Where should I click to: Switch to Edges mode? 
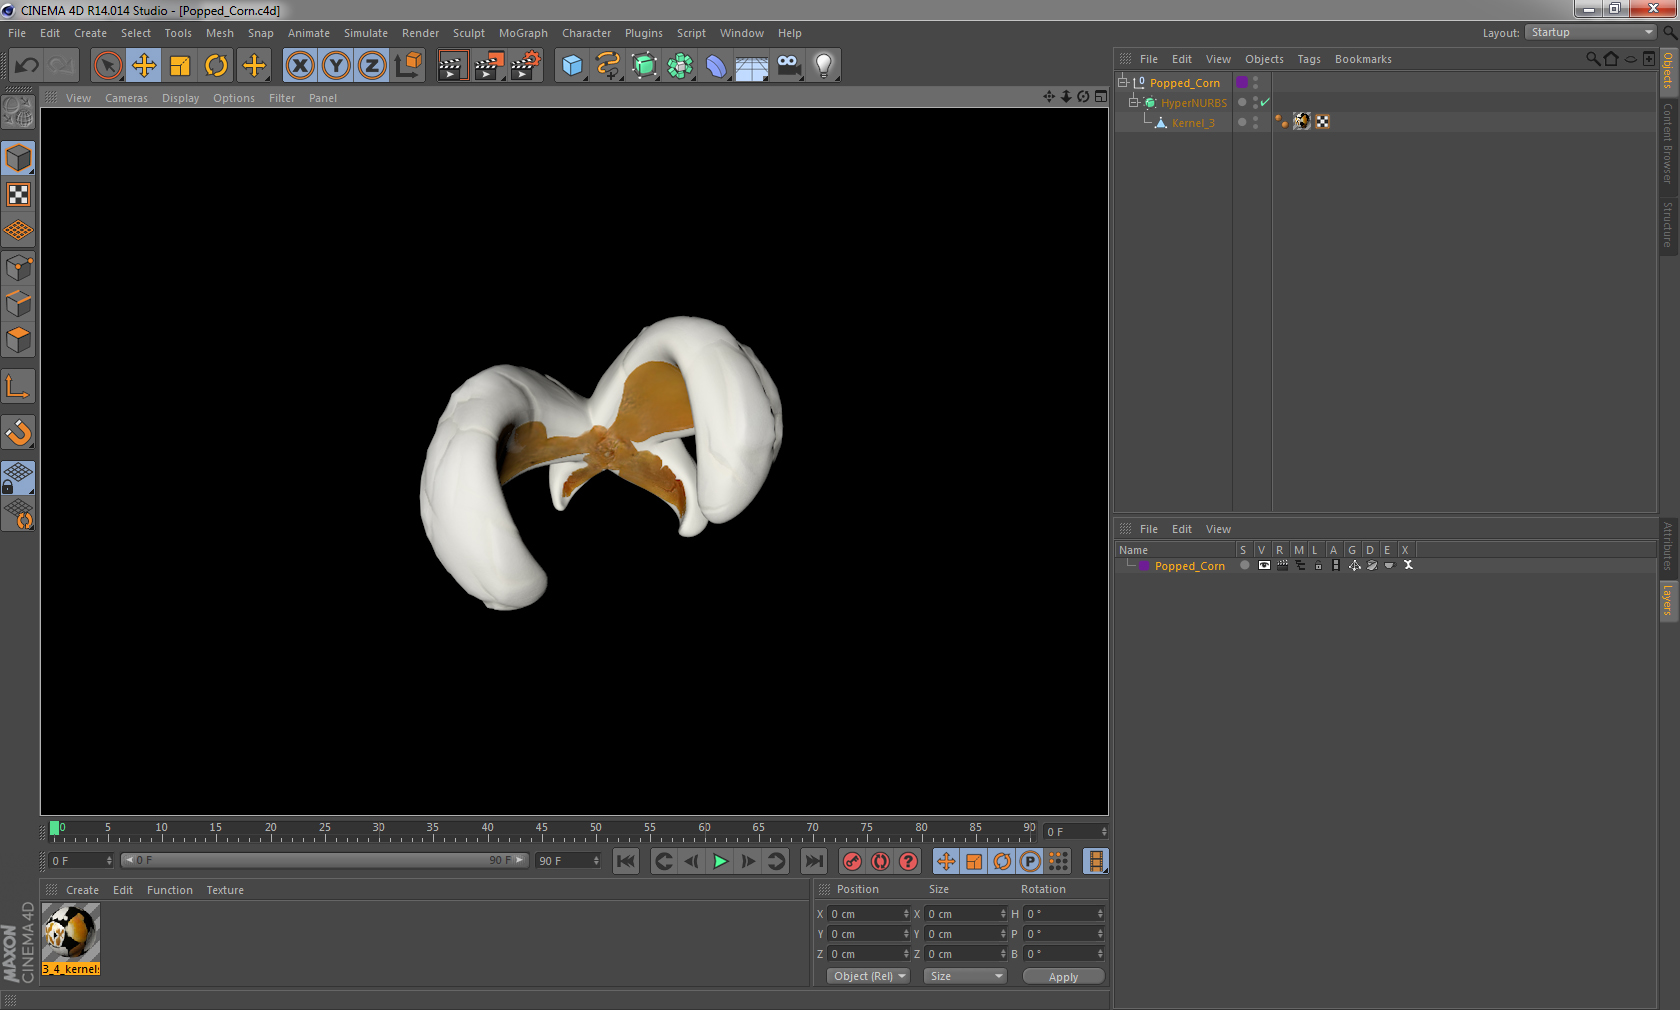pos(18,304)
